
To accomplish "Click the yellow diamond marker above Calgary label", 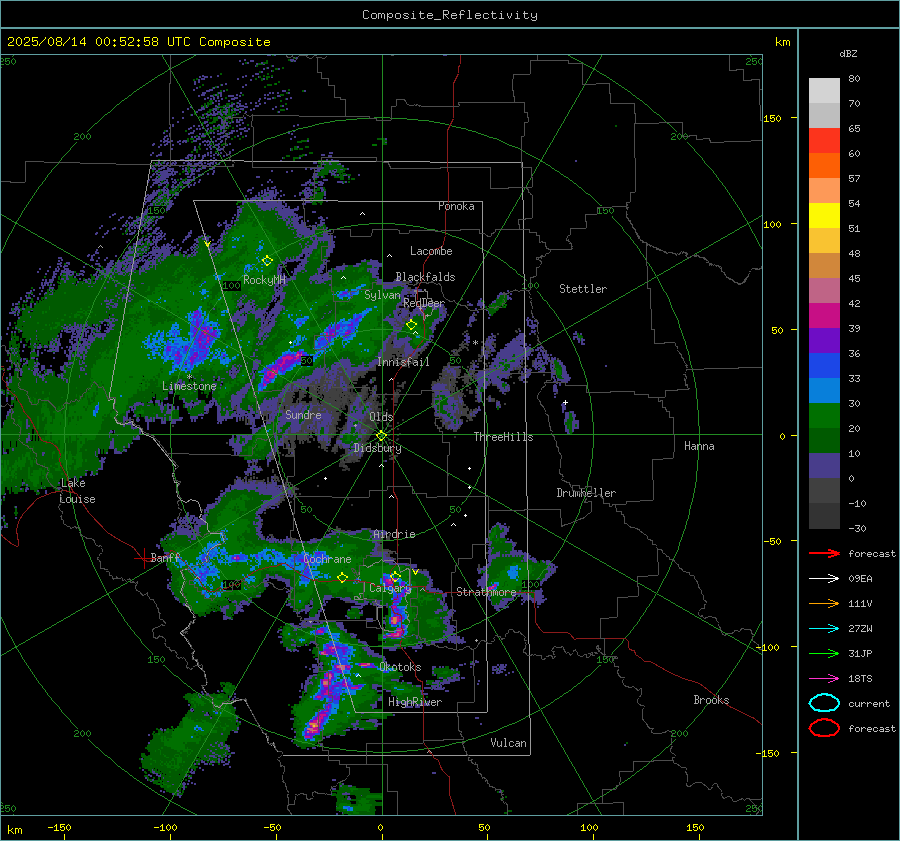I will point(395,576).
